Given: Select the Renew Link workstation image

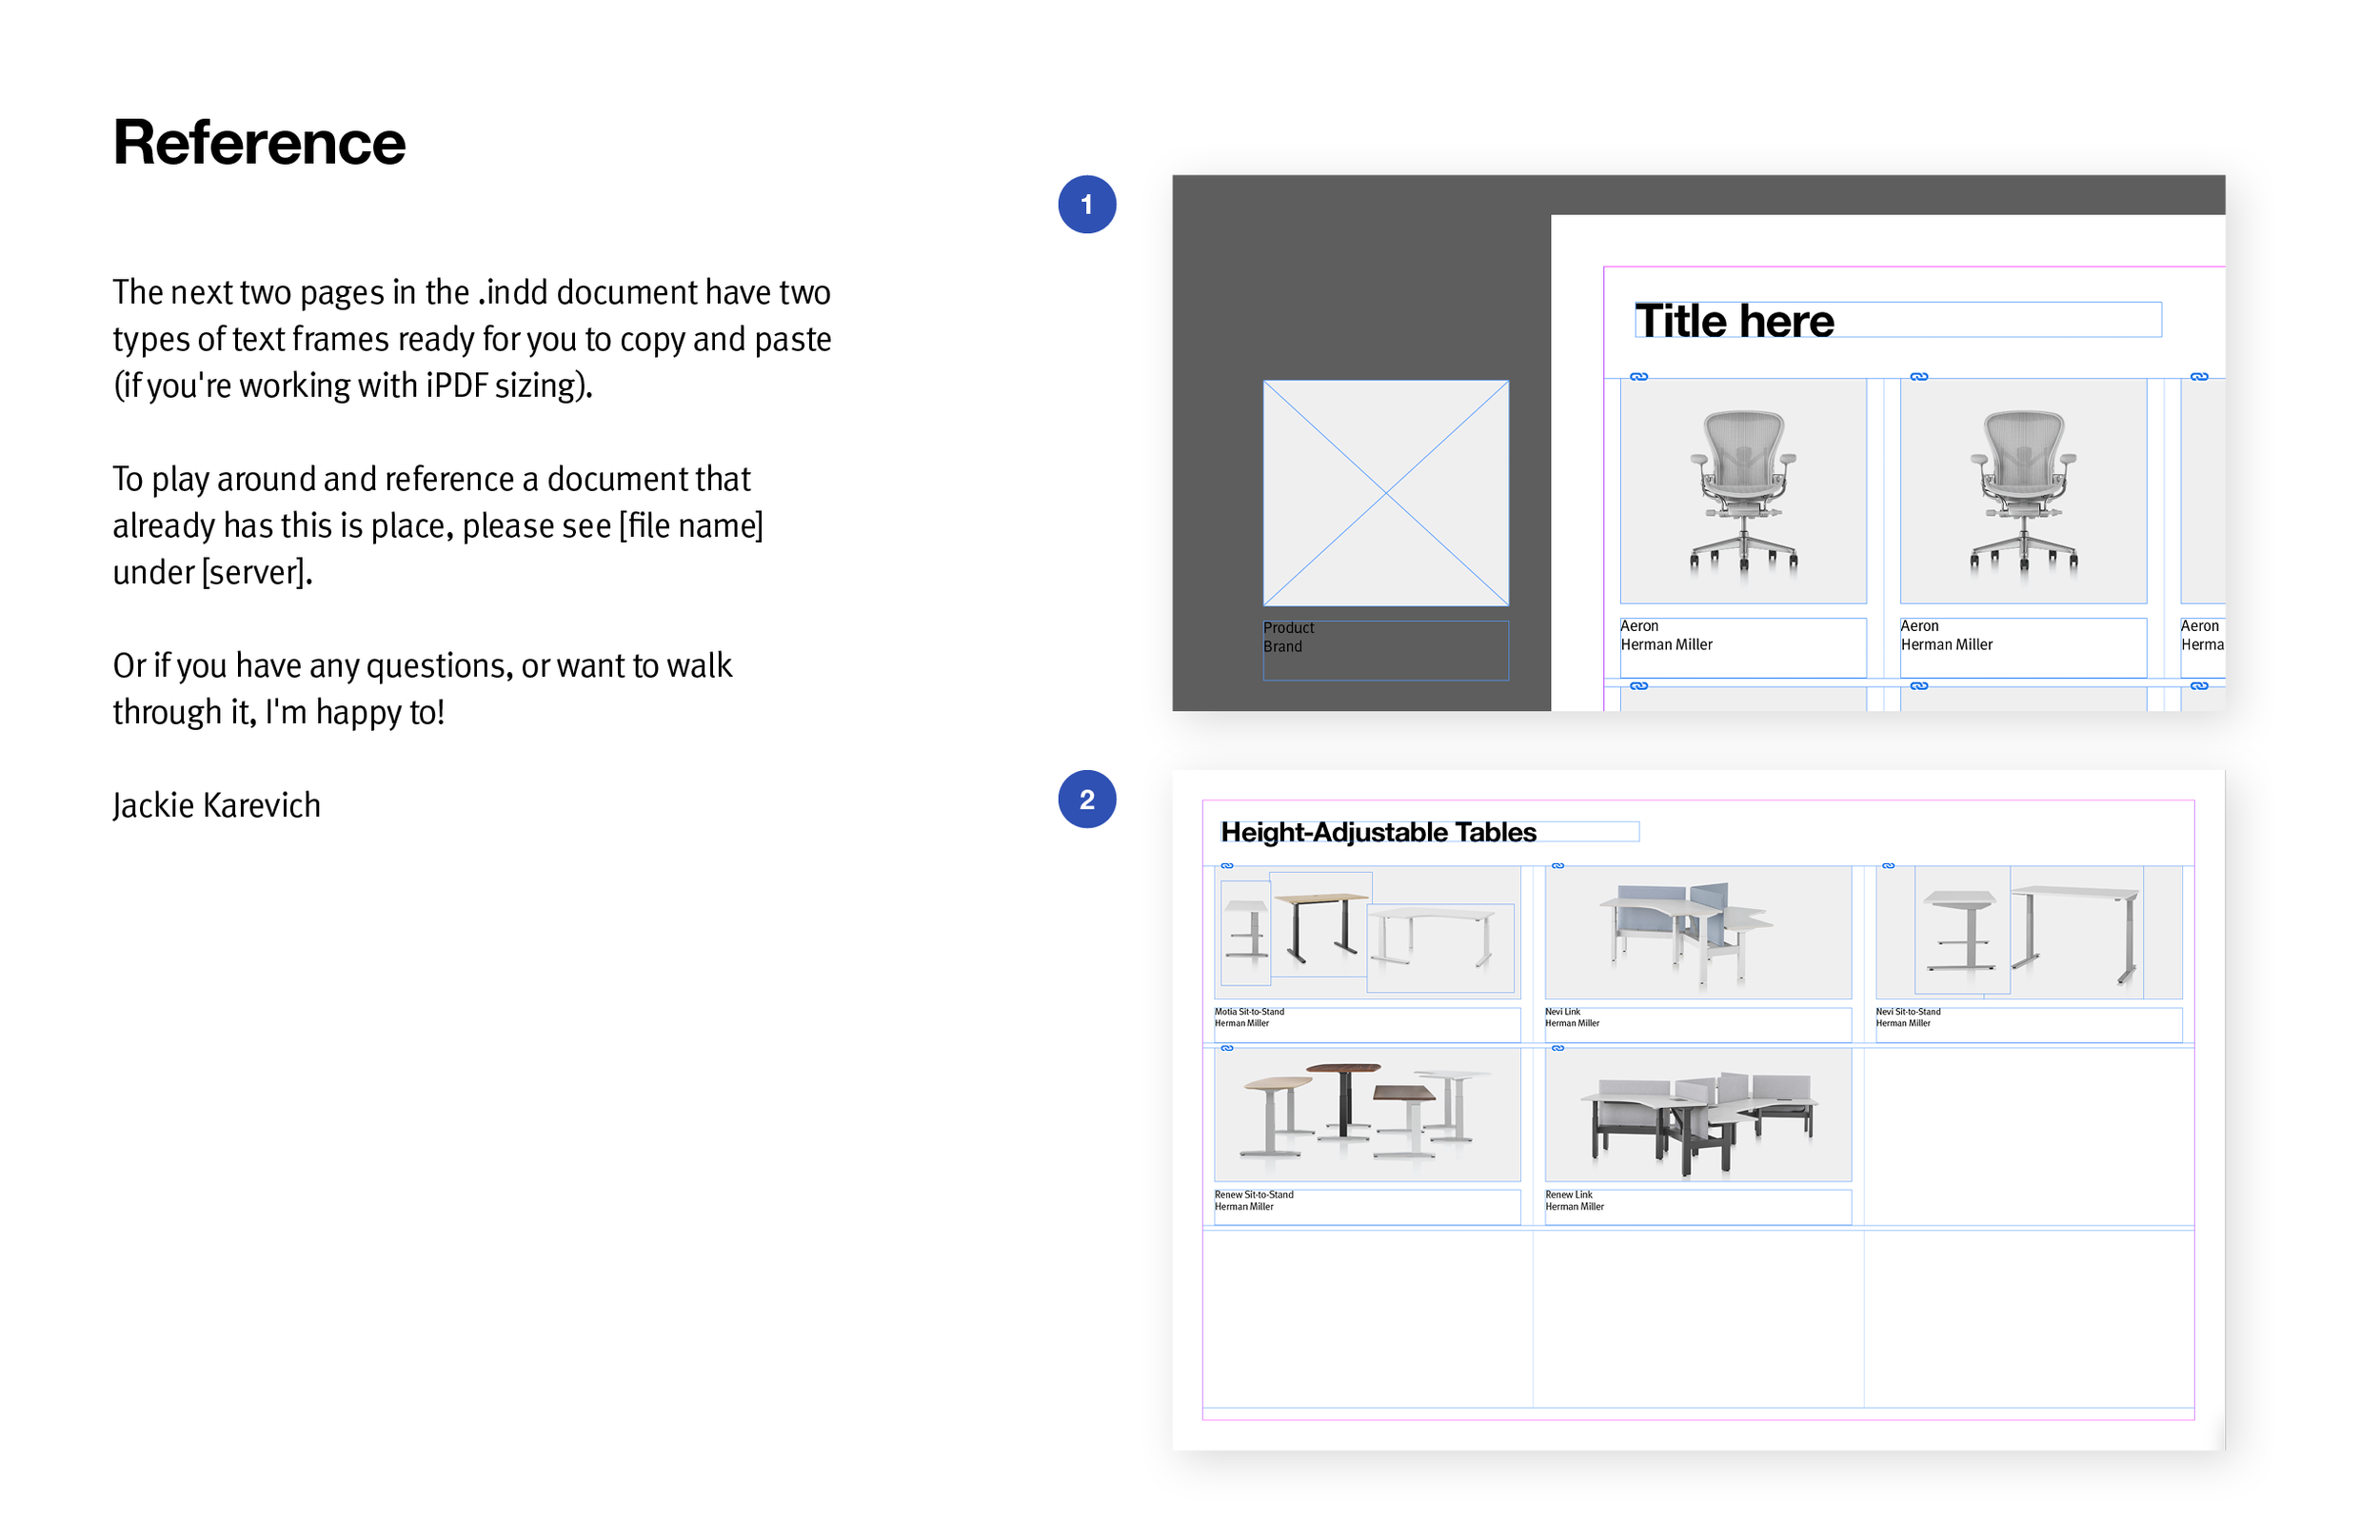Looking at the screenshot, I should (1697, 1113).
